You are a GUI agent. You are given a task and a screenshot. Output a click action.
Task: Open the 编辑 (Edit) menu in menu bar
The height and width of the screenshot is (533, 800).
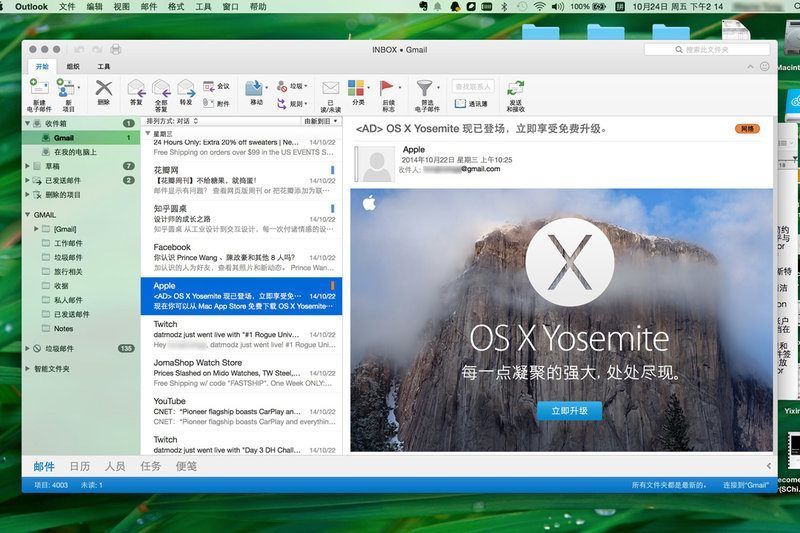[x=94, y=6]
